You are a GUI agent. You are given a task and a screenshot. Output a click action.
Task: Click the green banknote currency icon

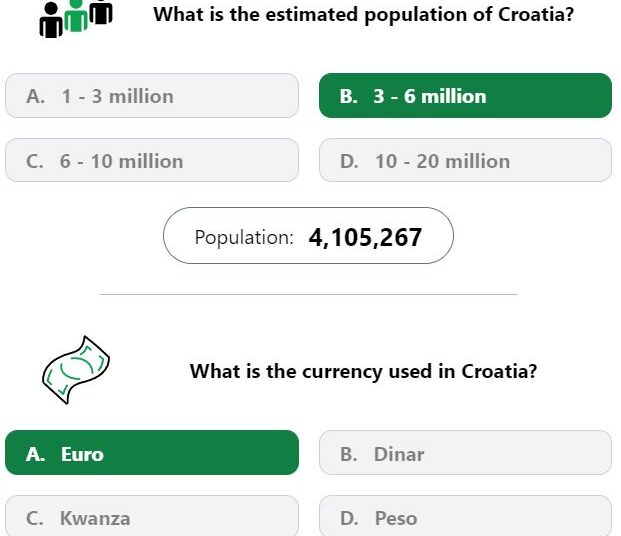(x=76, y=370)
